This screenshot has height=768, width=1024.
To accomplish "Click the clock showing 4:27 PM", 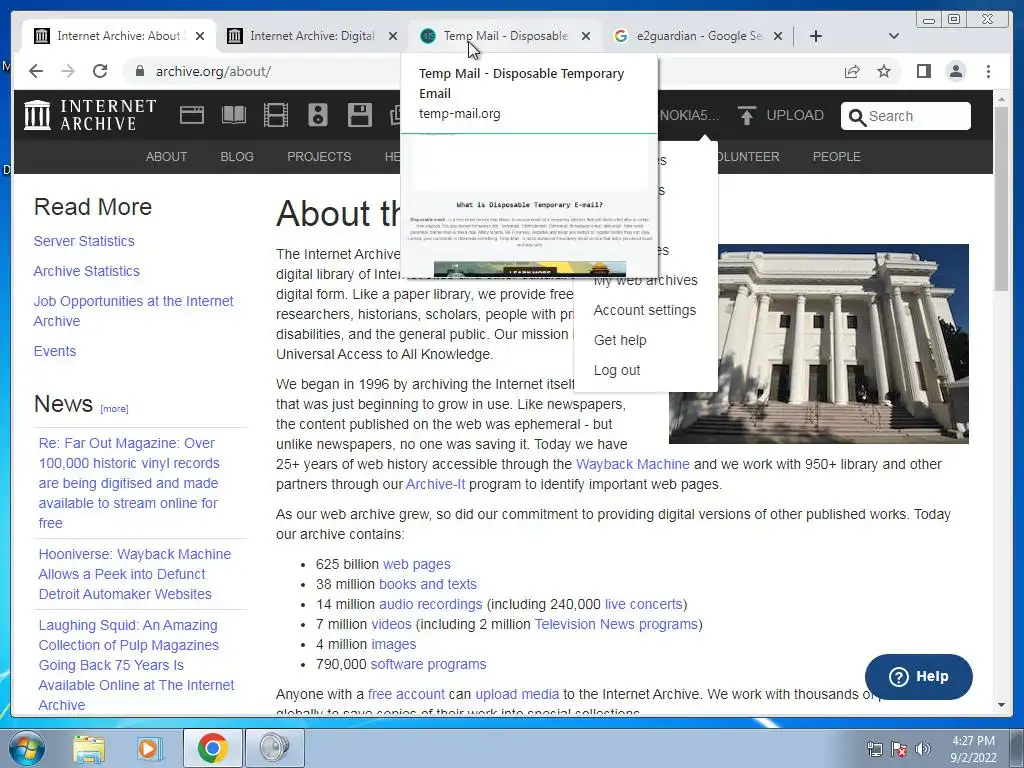I will pos(973,741).
